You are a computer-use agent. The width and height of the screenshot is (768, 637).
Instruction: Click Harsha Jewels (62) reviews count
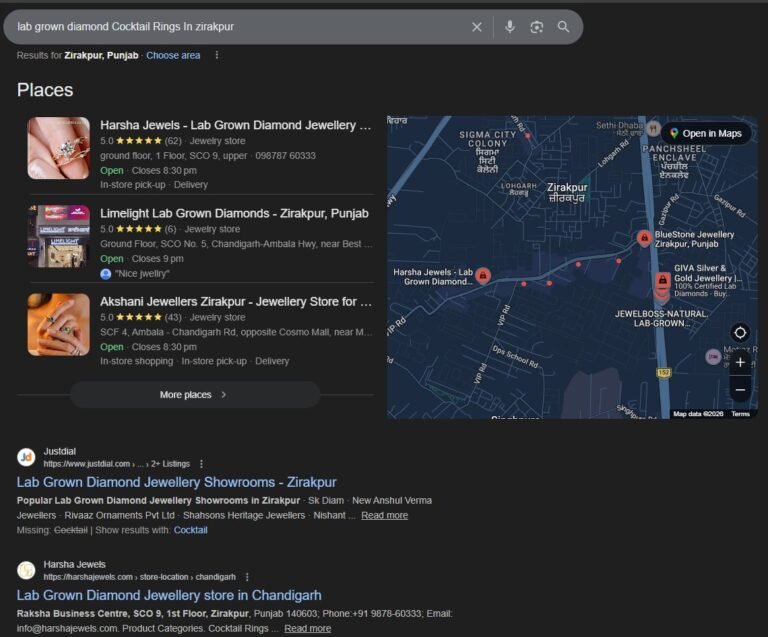(173, 141)
